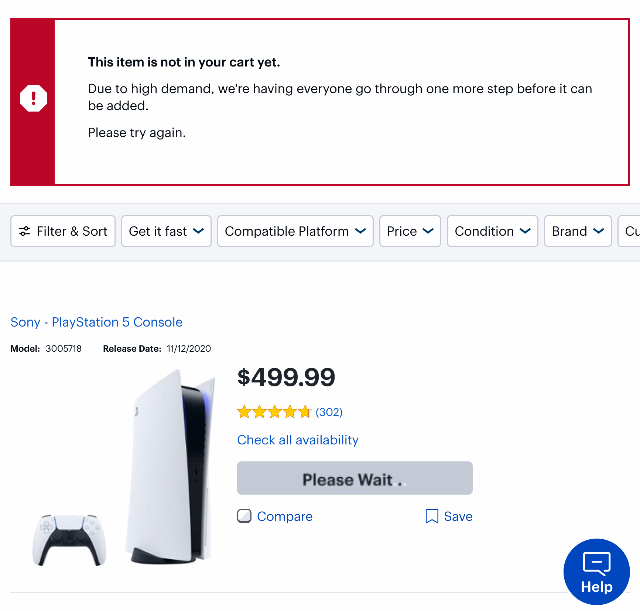Viewport: 640px width, 611px height.
Task: Click Check all availability link
Action: click(x=297, y=440)
